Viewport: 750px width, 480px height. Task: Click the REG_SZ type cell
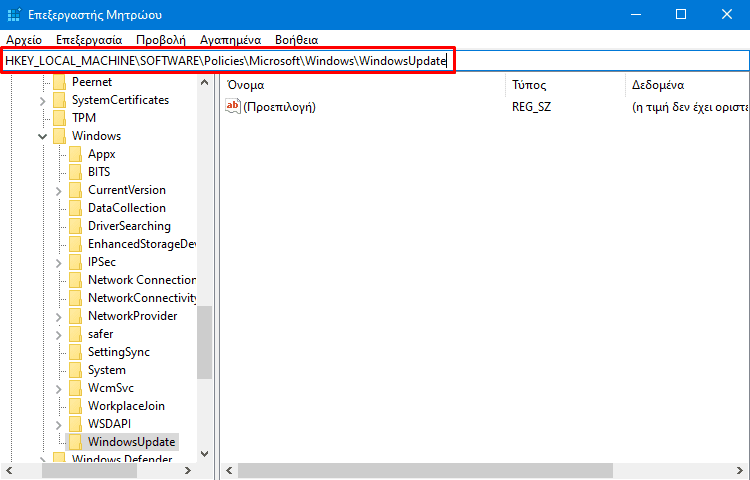click(x=531, y=107)
